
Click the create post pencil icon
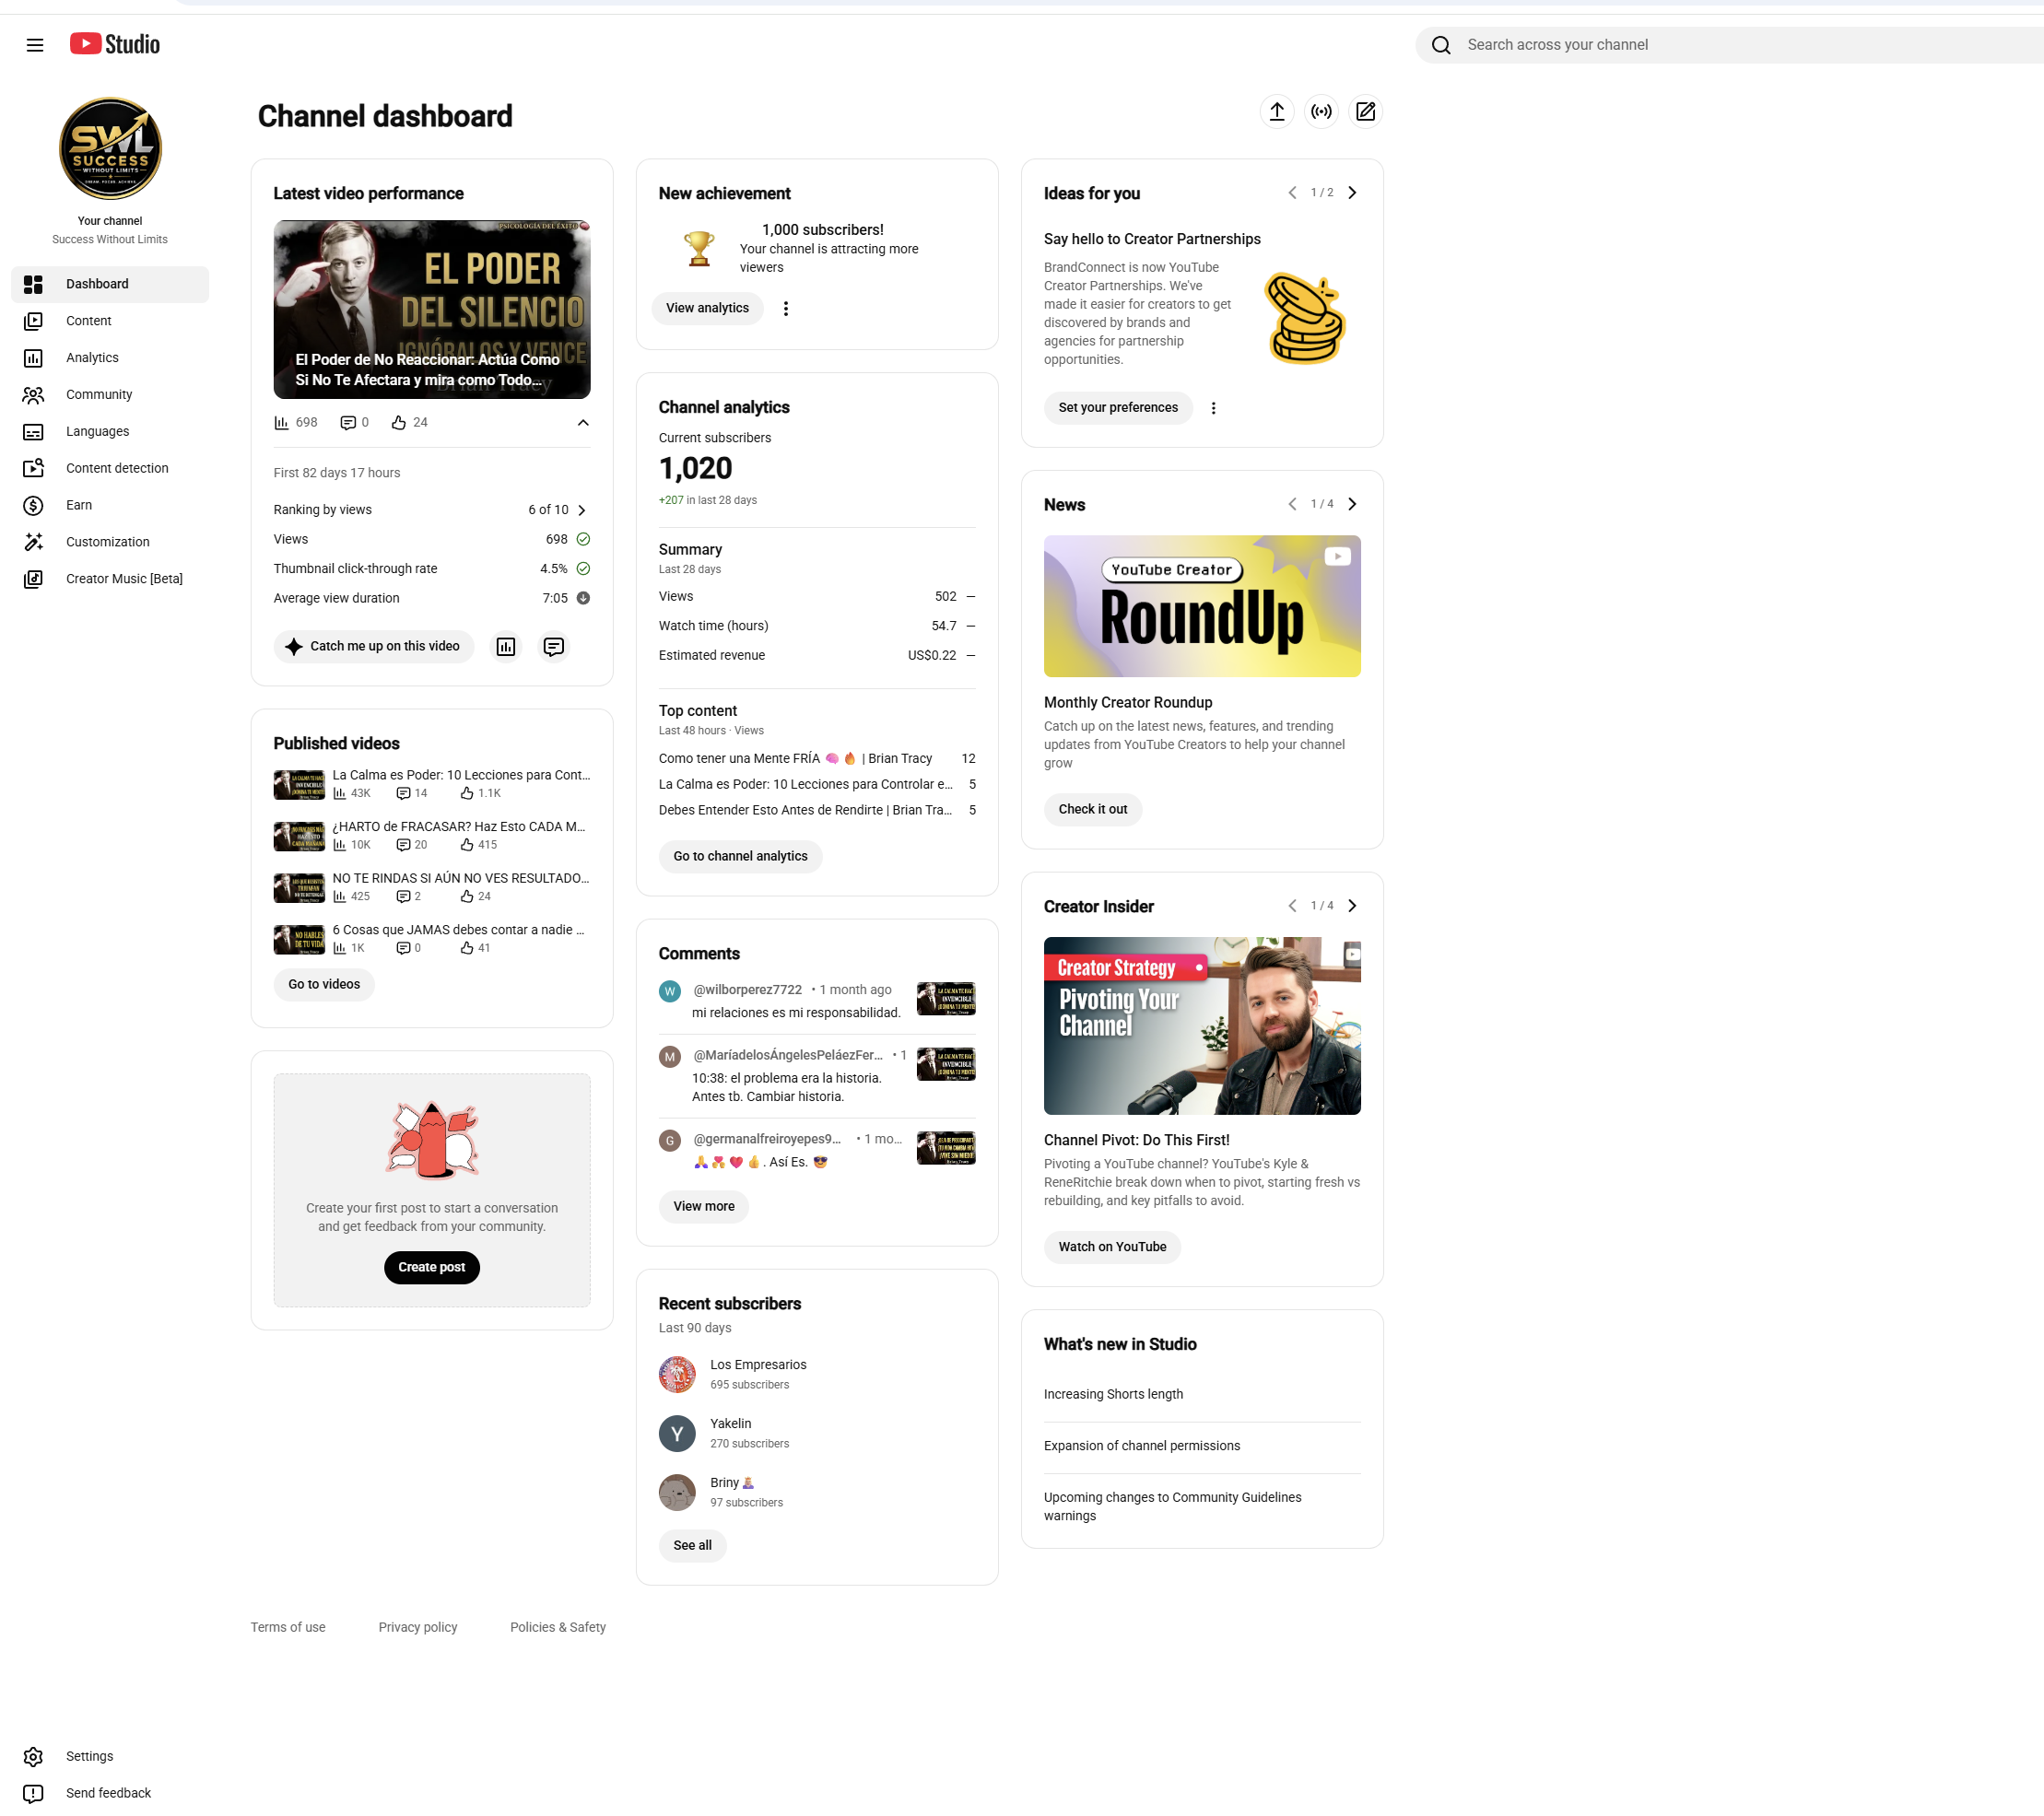coord(1365,112)
